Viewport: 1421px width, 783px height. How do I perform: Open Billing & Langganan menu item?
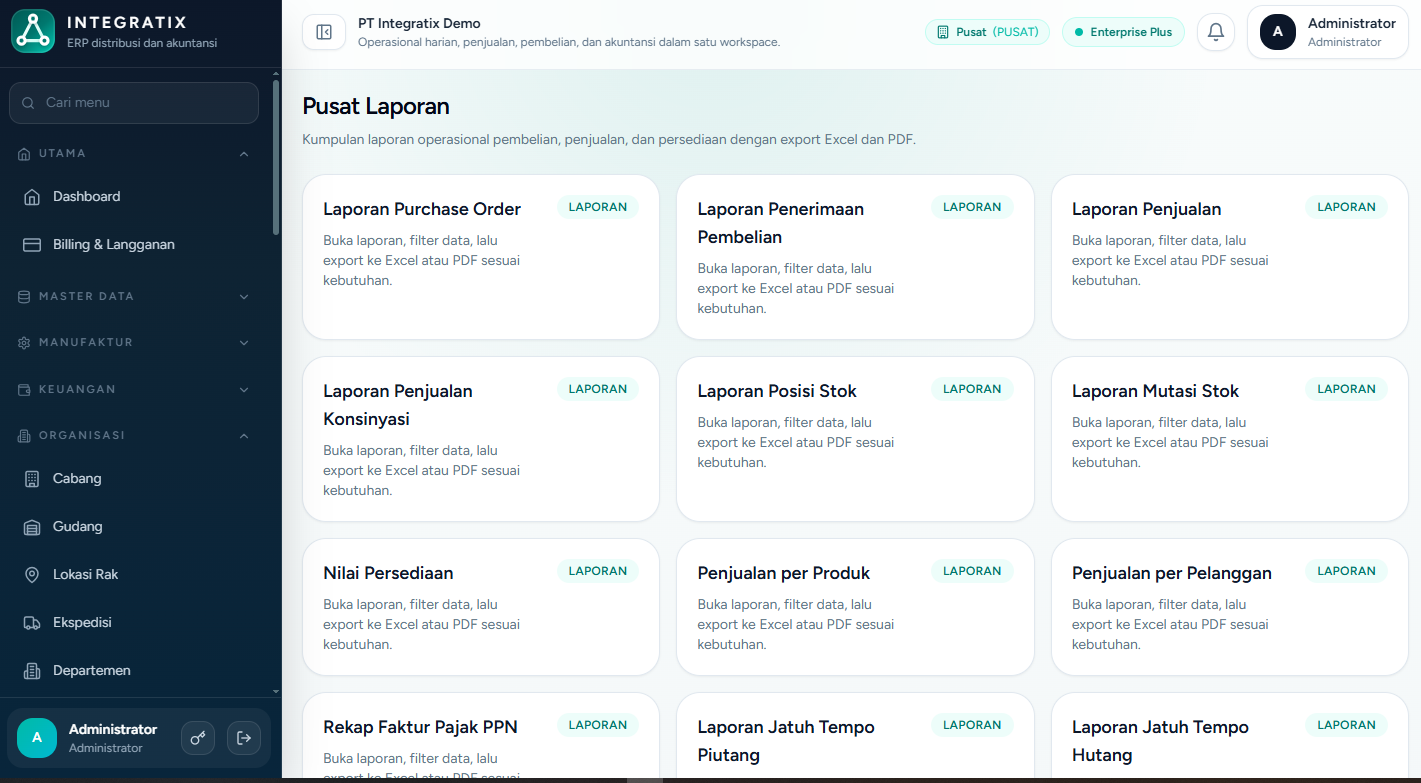pos(134,245)
